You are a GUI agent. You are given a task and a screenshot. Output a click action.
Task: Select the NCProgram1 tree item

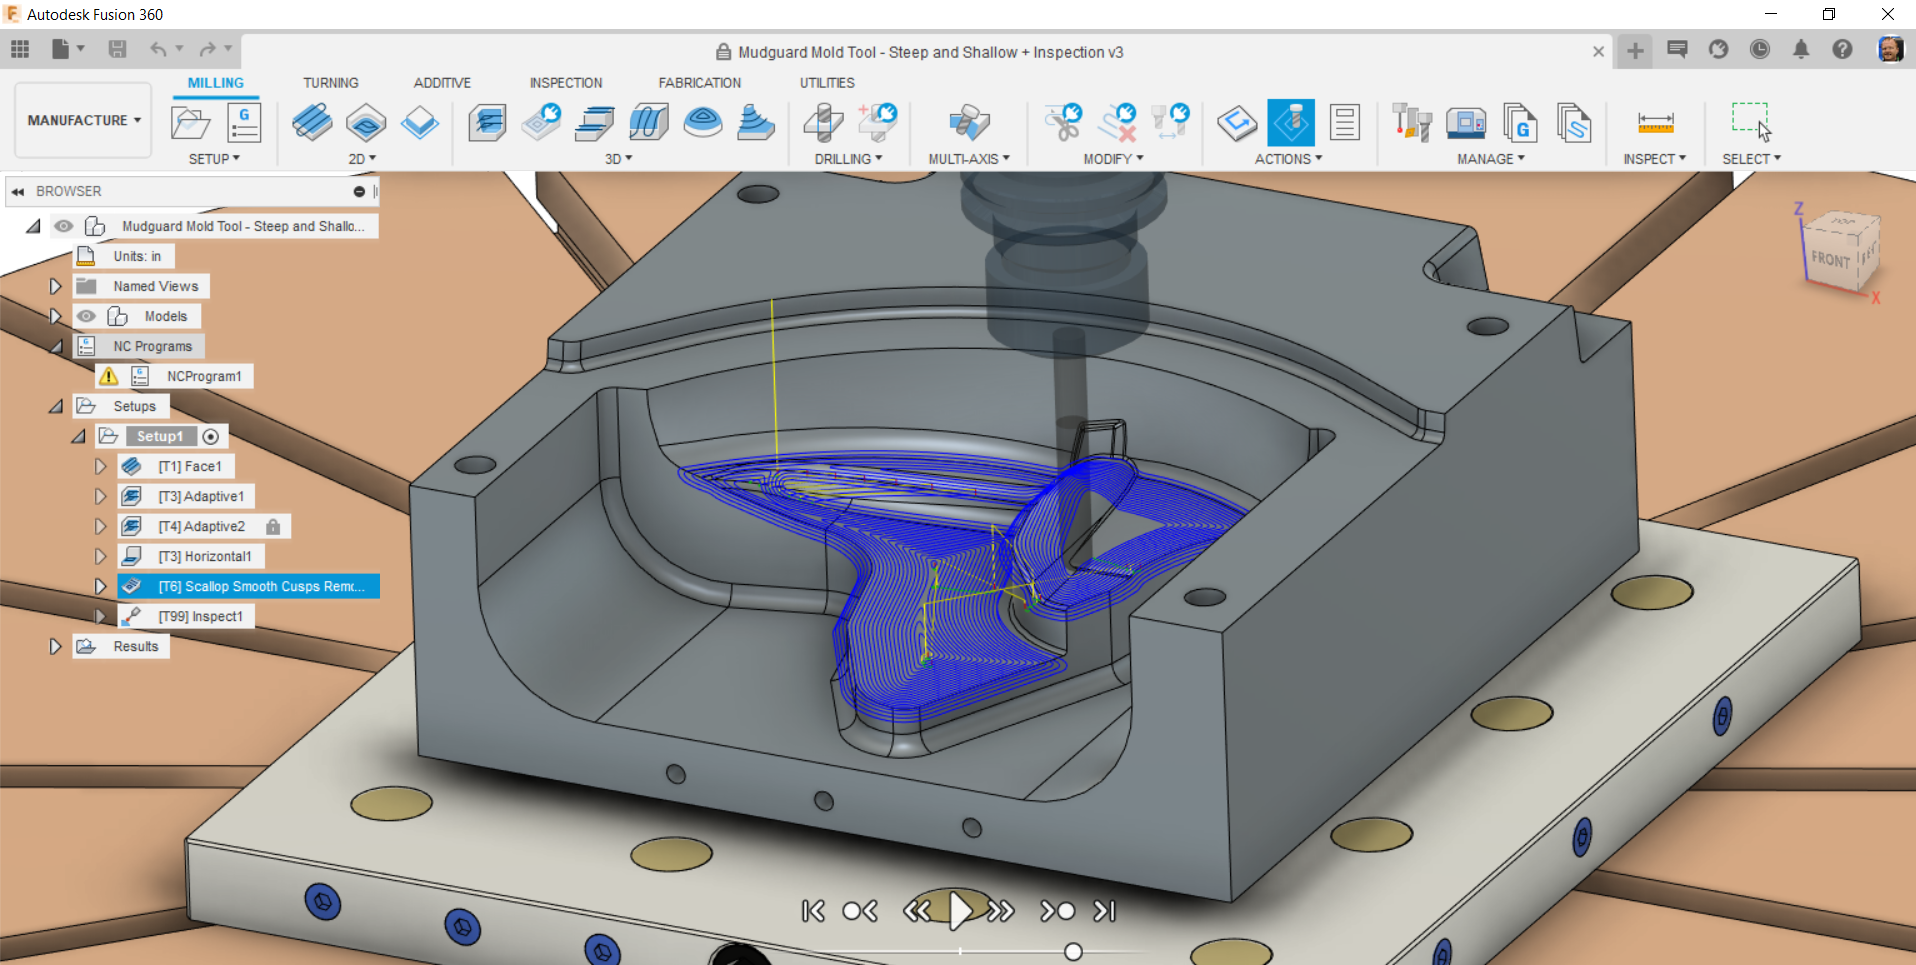[x=204, y=376]
